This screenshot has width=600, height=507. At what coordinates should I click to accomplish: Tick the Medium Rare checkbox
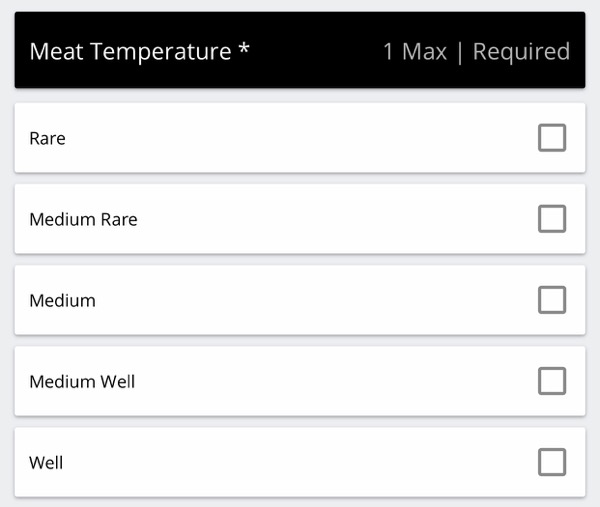(x=552, y=219)
